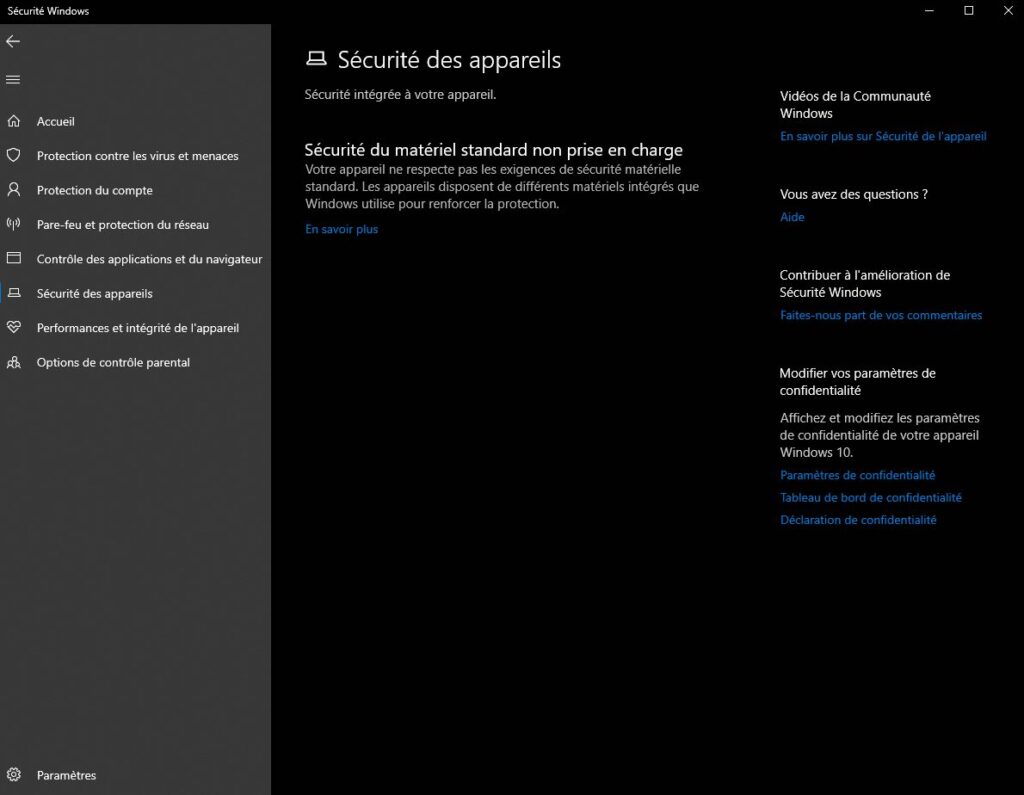This screenshot has width=1024, height=795.
Task: Click the app and browser control icon
Action: tap(14, 258)
